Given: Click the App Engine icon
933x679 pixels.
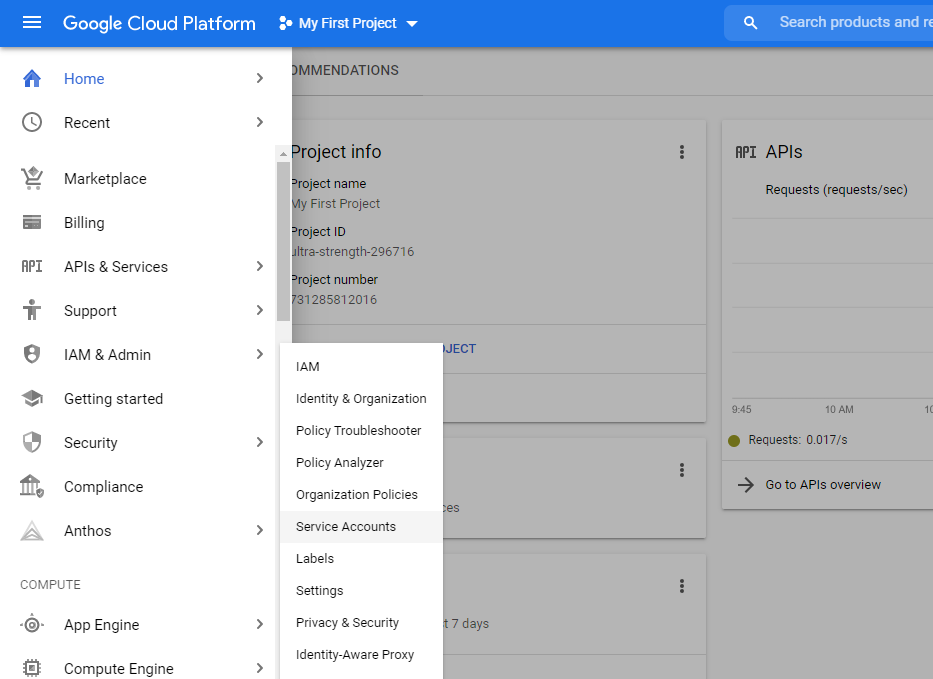Looking at the screenshot, I should (x=32, y=624).
